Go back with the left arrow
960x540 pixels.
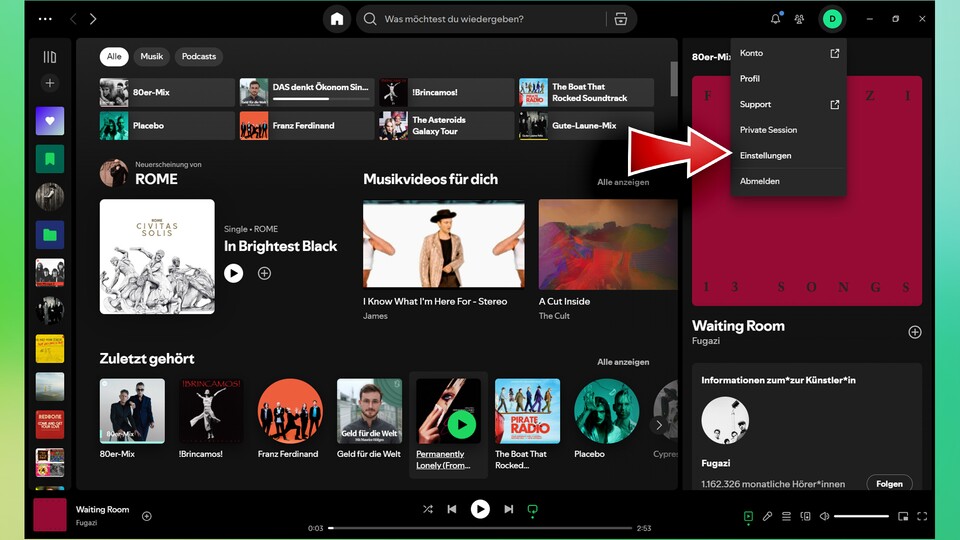pyautogui.click(x=73, y=19)
